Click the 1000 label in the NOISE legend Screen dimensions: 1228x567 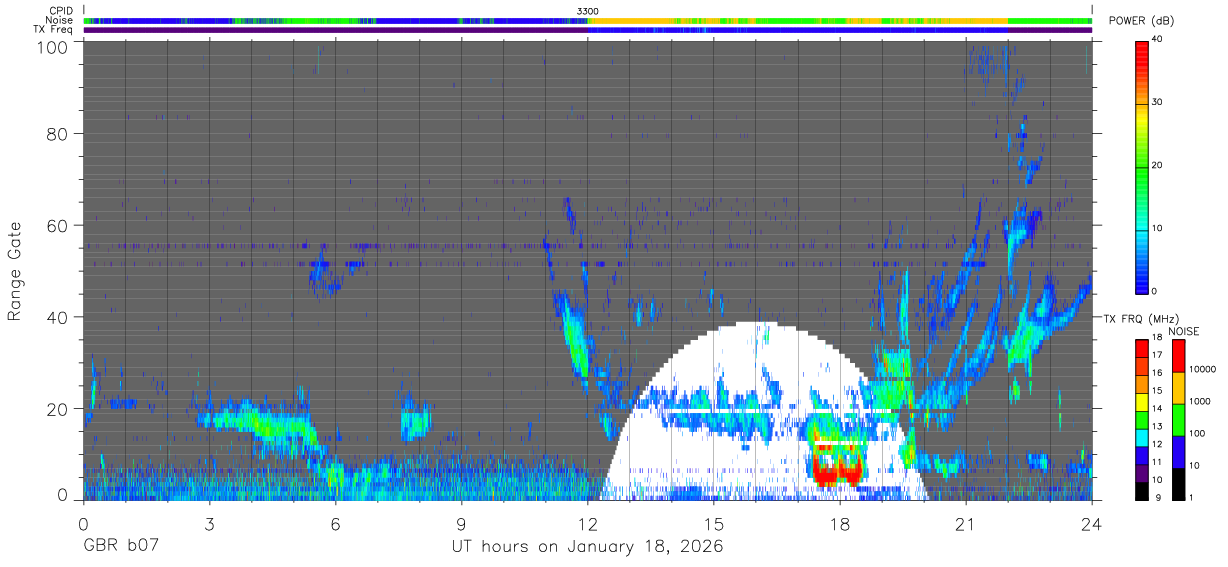(x=1200, y=401)
